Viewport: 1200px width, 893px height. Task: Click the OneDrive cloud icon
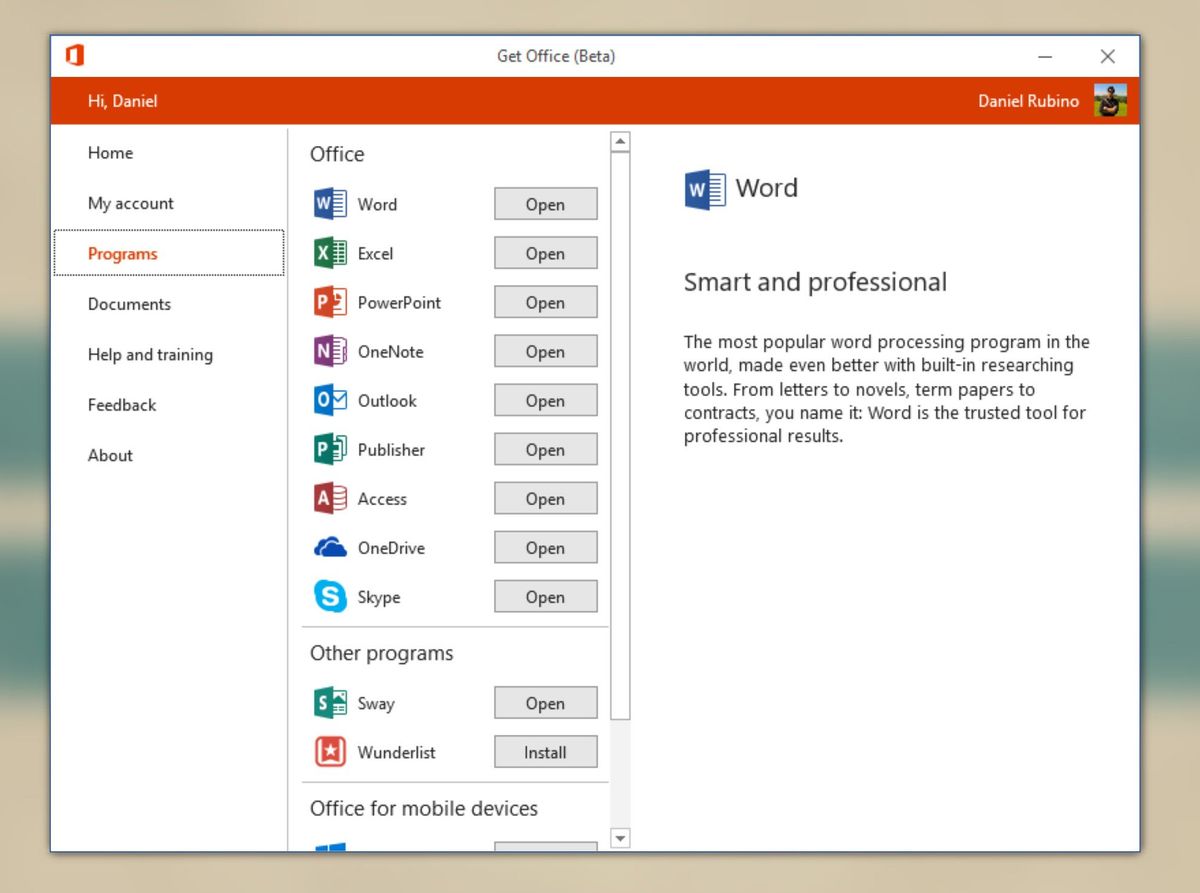click(330, 547)
